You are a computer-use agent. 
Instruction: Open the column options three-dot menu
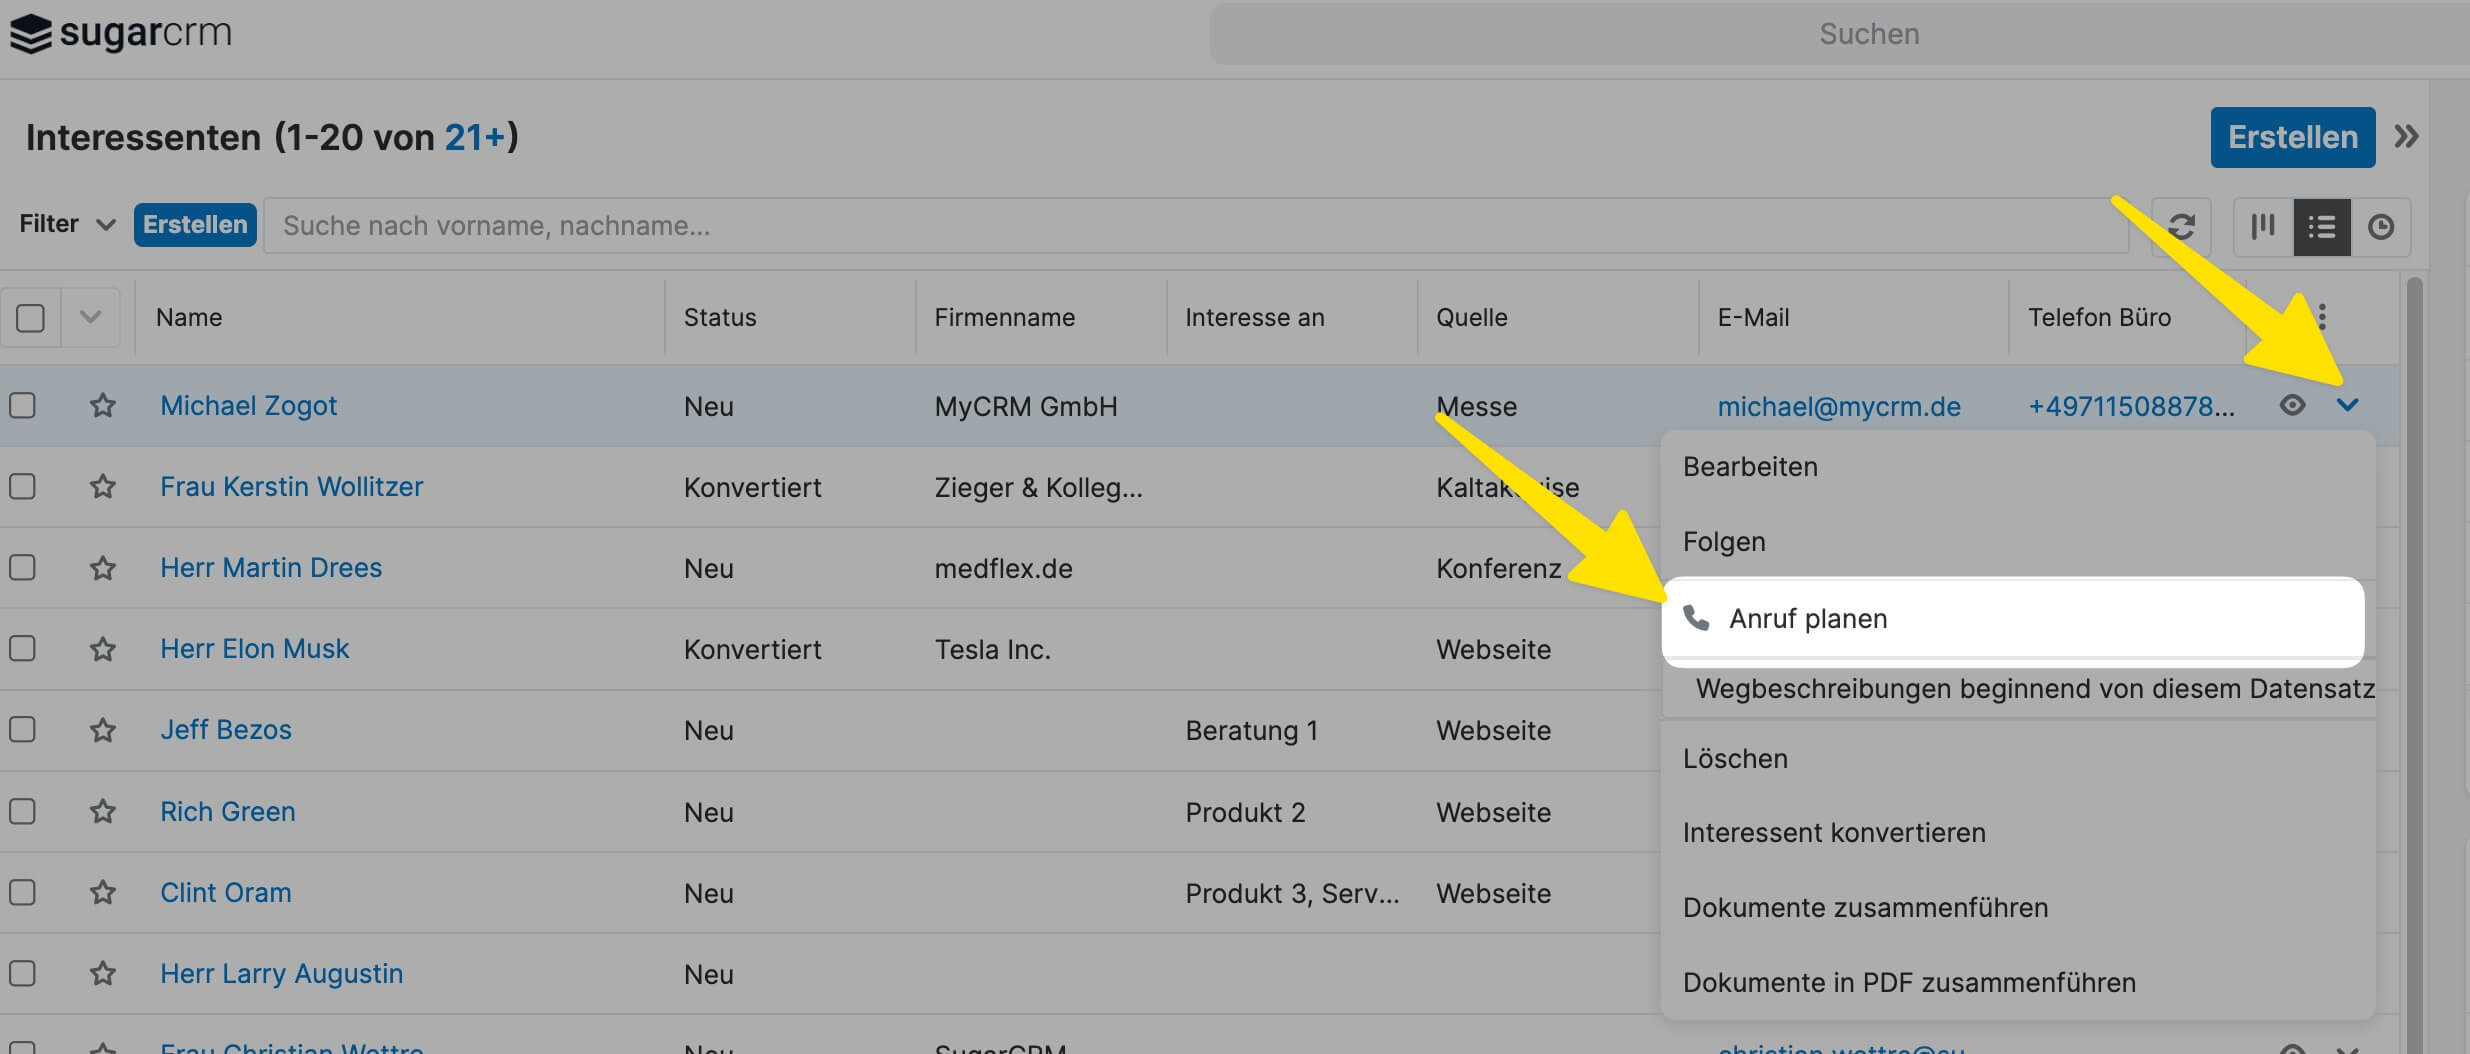click(2322, 317)
